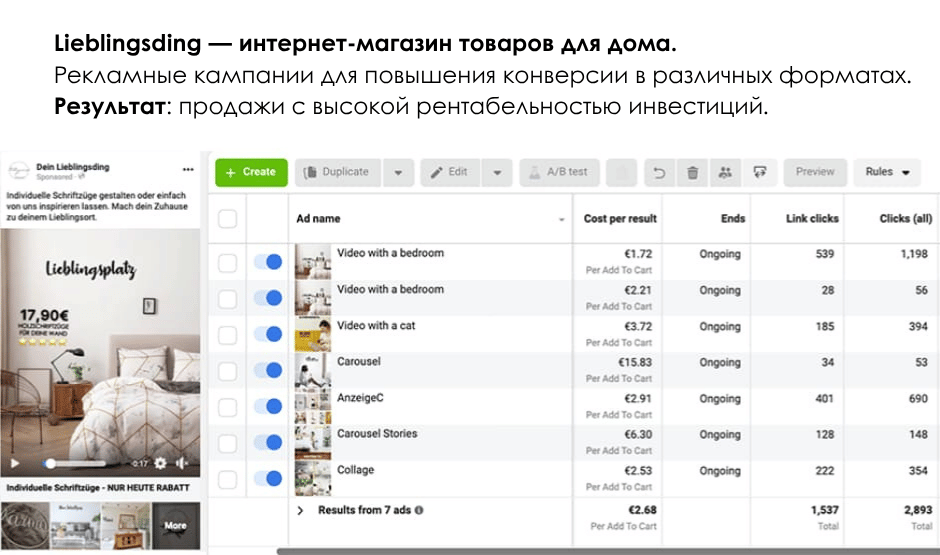Image resolution: width=940 pixels, height=555 pixels.
Task: Open the three-dot menu on sponsored post
Action: 188,170
